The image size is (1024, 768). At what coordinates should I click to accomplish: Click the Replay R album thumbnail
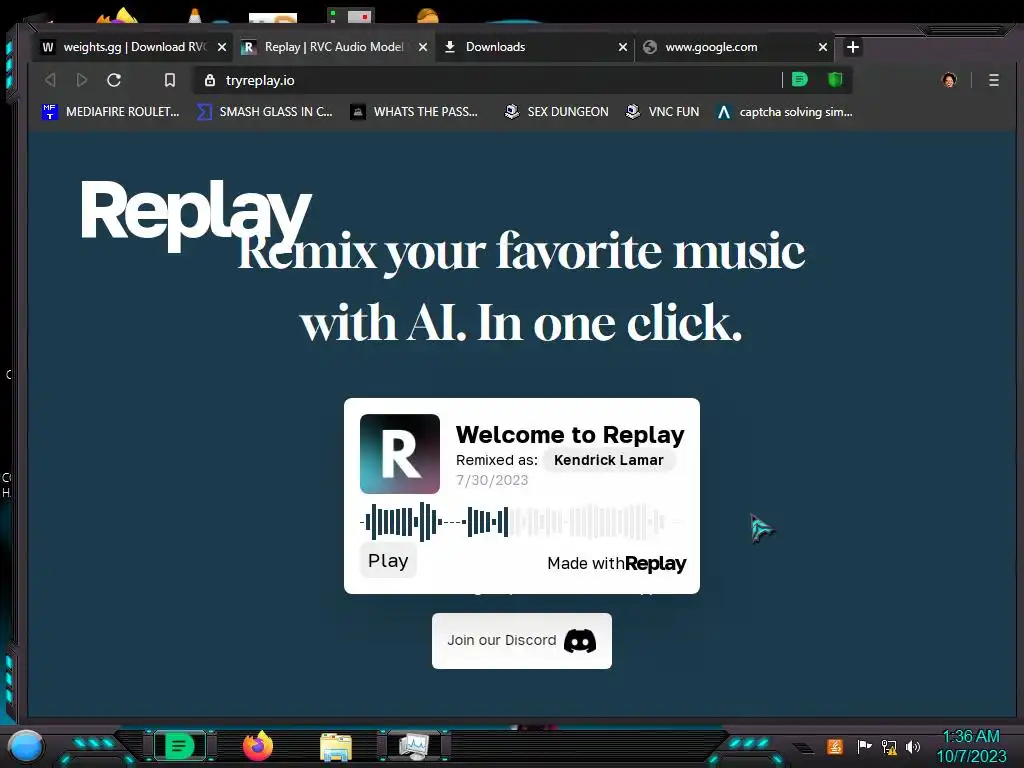coord(400,454)
